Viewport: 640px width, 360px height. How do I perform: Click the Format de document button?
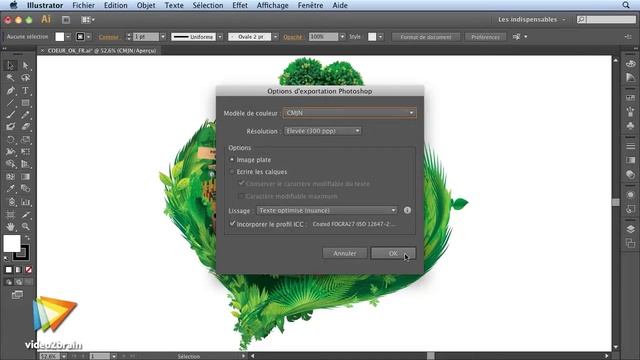(426, 37)
